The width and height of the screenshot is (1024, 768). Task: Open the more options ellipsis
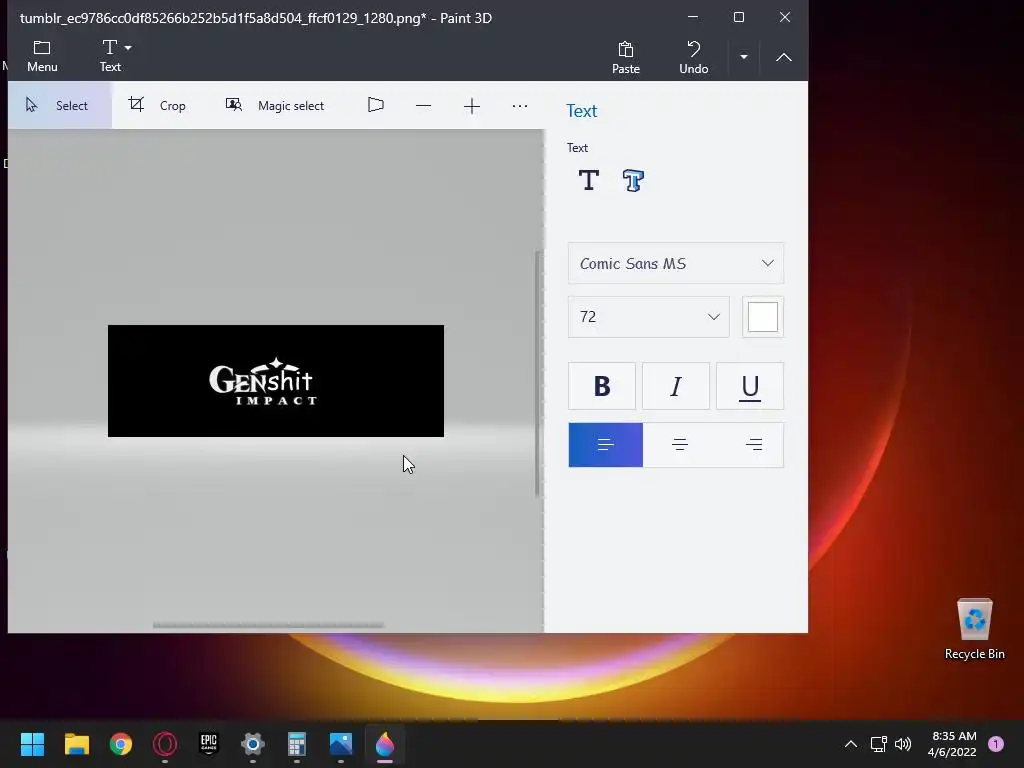(x=520, y=106)
